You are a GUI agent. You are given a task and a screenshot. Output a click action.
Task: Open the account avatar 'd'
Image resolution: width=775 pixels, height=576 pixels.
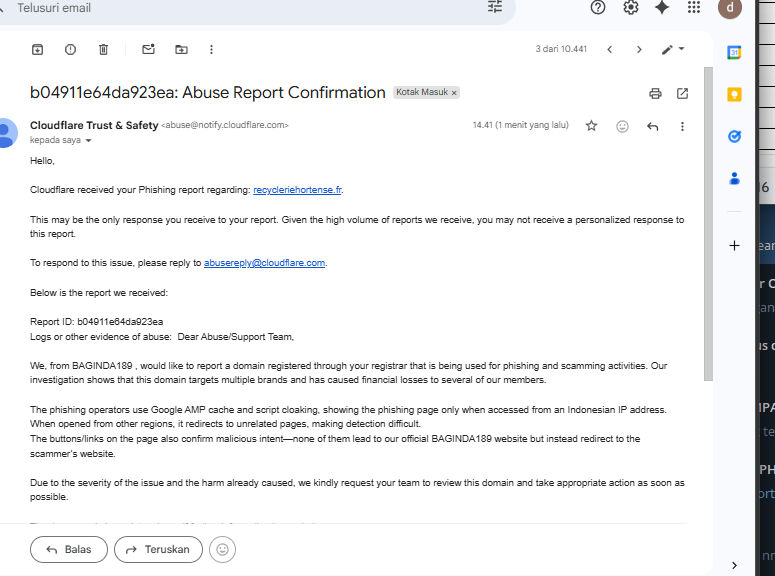pyautogui.click(x=730, y=8)
